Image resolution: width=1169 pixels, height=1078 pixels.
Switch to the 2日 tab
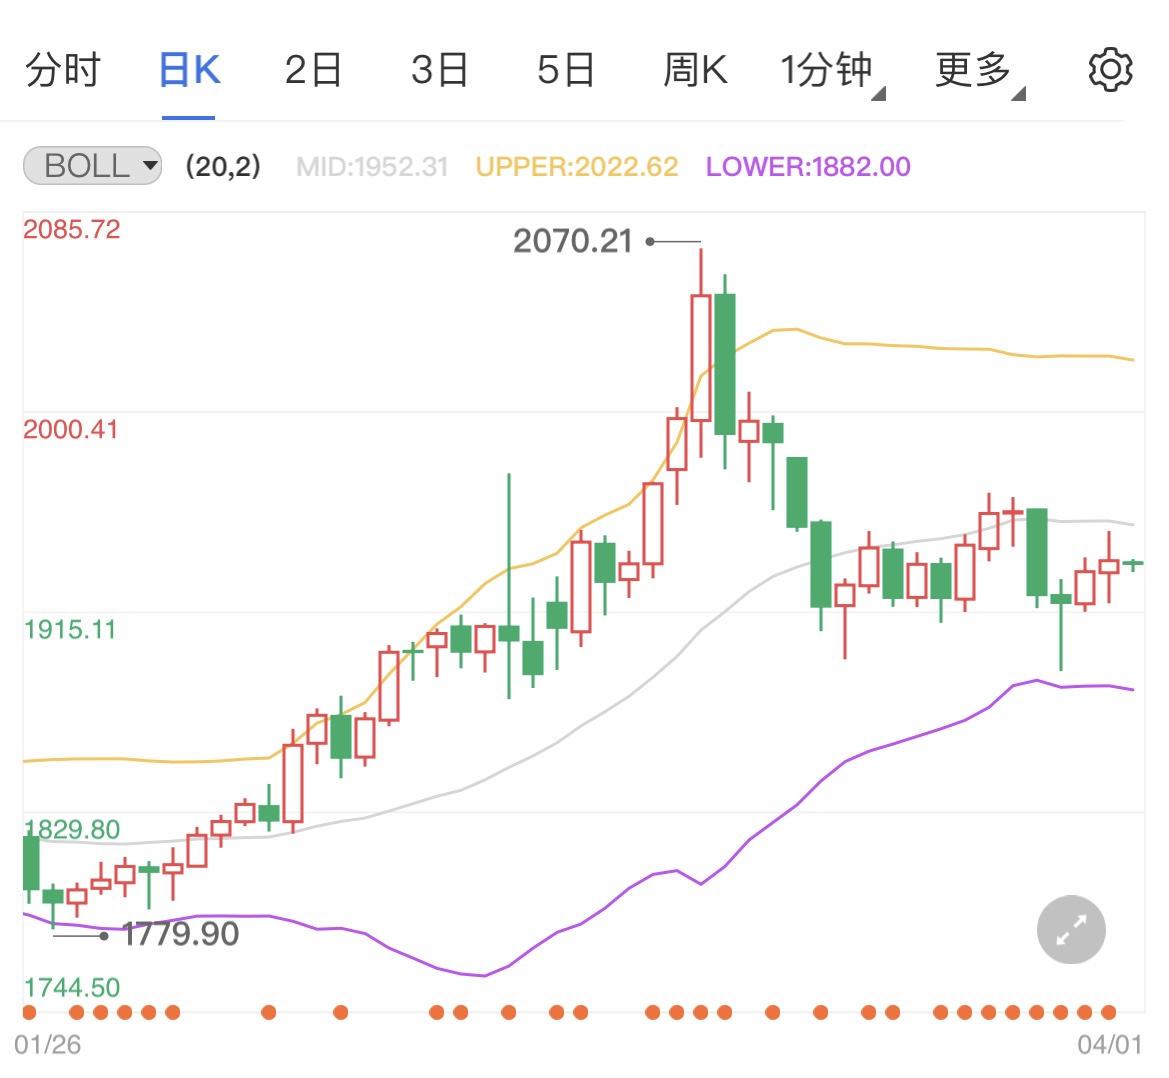[x=314, y=69]
